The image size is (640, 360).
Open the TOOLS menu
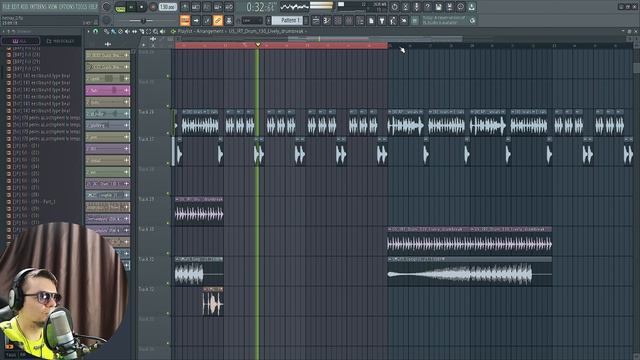tap(81, 7)
